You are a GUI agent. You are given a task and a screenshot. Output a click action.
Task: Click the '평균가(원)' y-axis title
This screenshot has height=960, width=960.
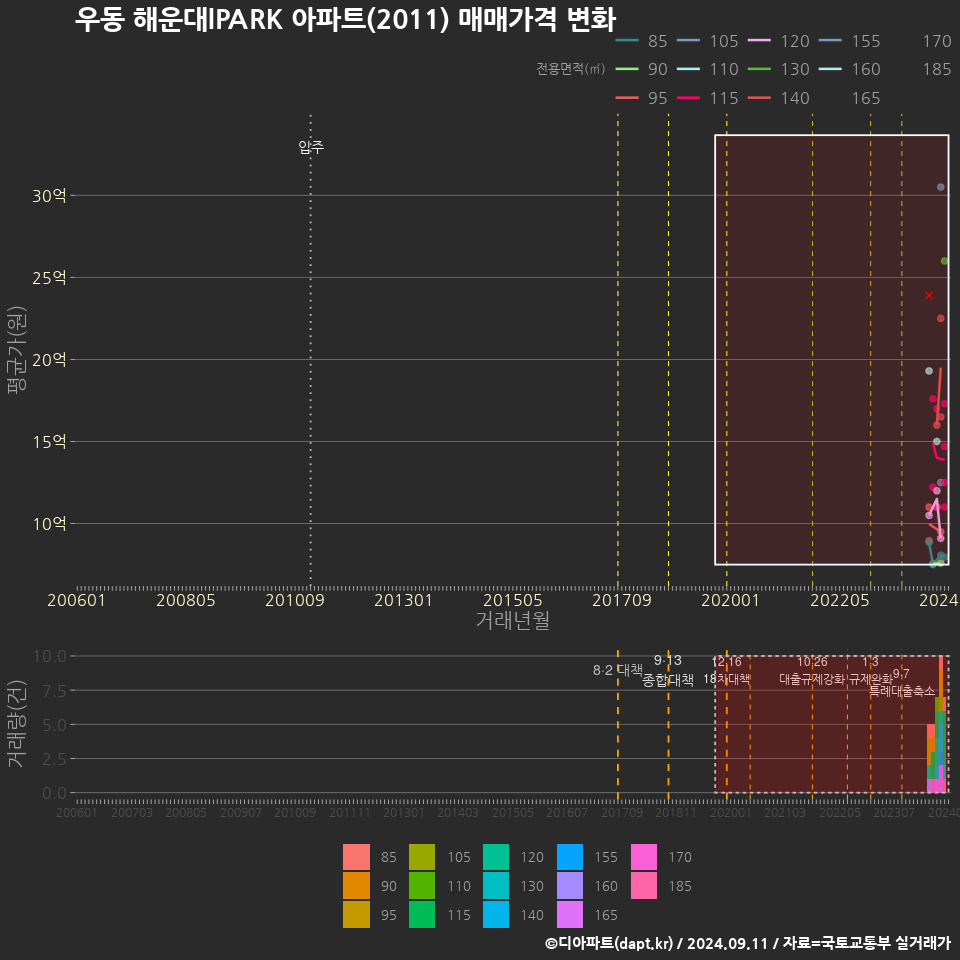point(17,350)
